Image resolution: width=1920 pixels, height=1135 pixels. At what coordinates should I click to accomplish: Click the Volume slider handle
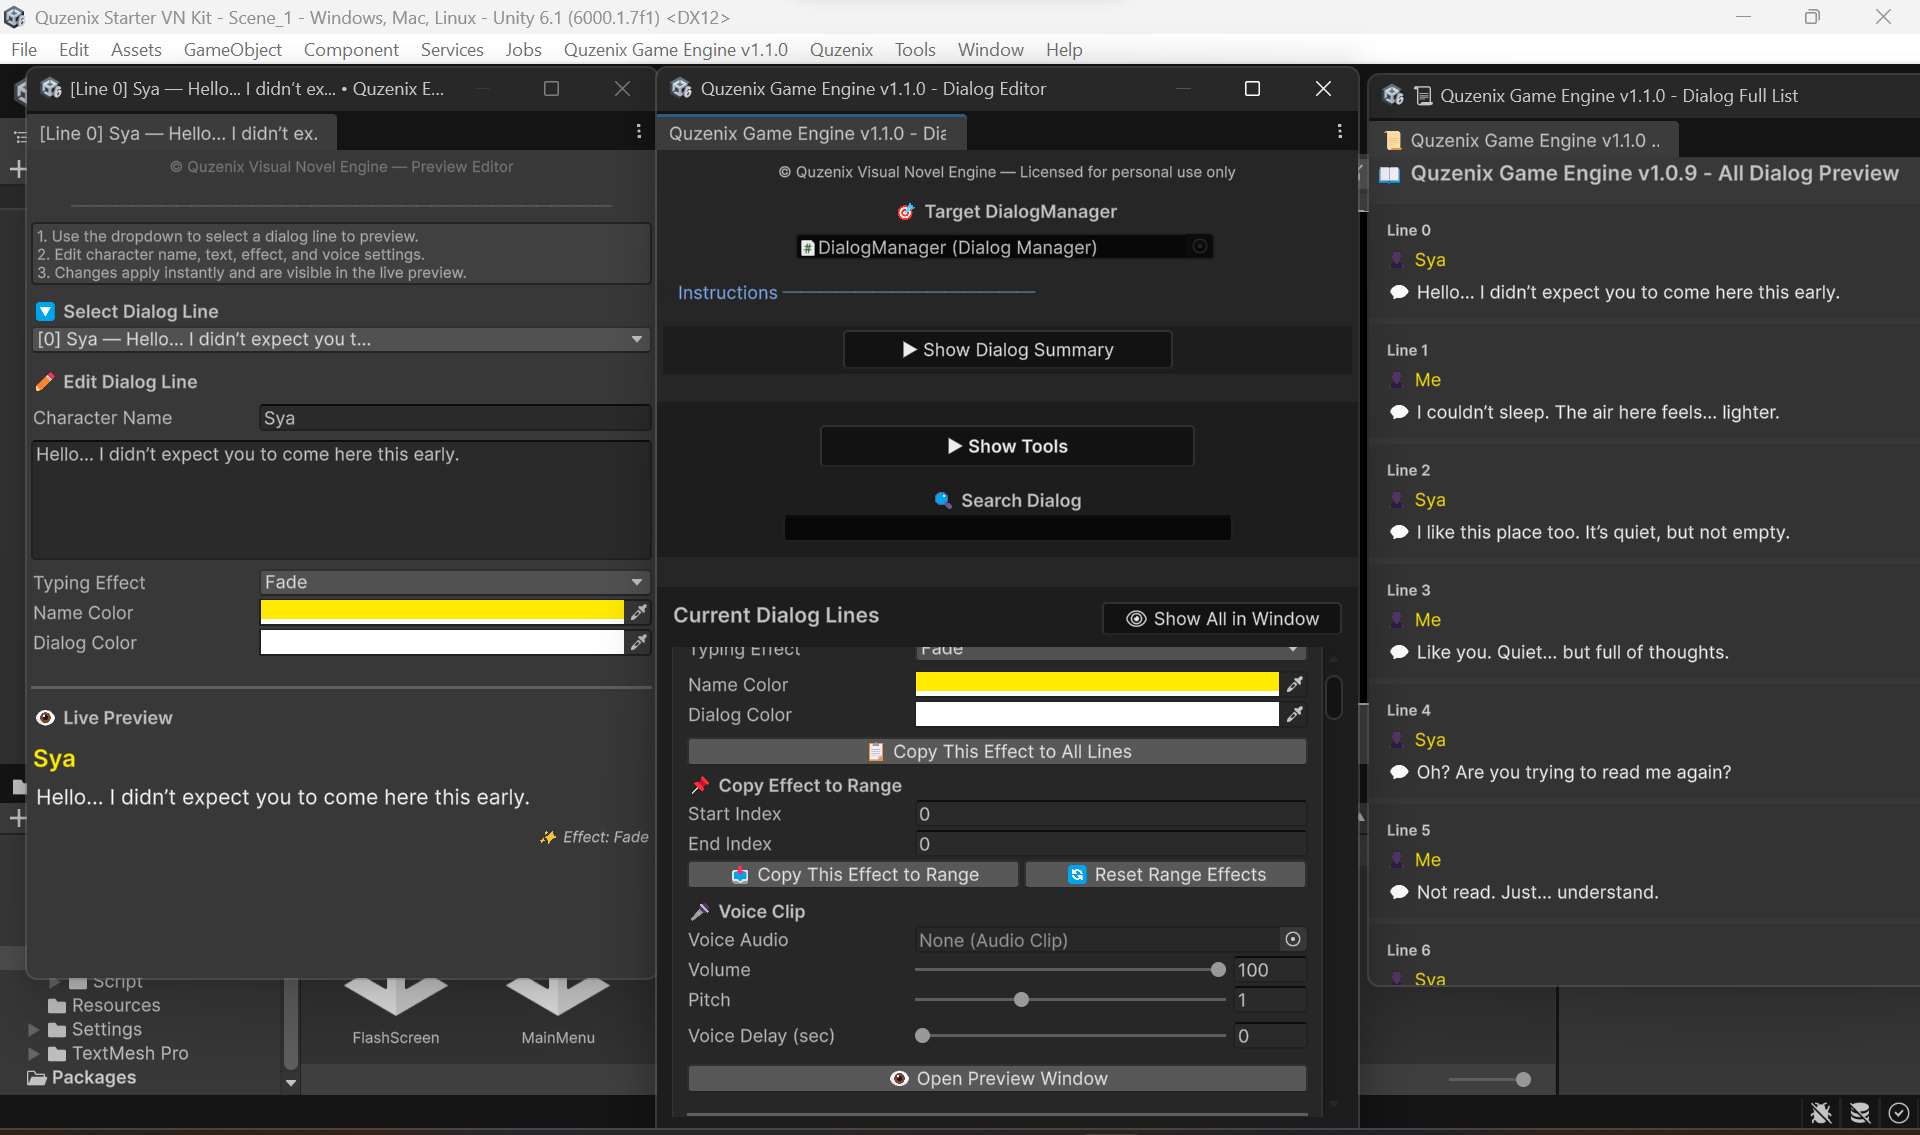[1218, 969]
